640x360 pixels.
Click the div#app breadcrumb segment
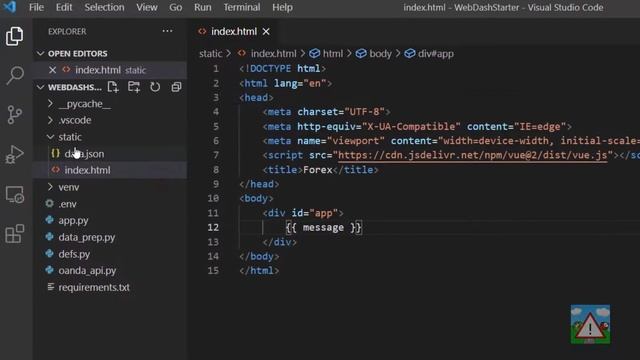click(436, 54)
